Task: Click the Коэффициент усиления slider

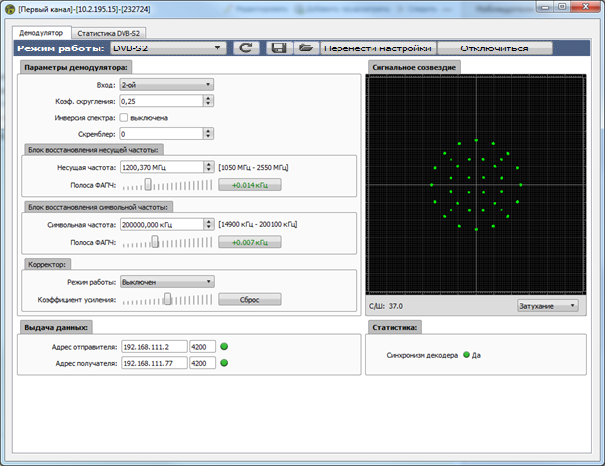Action: coord(166,299)
